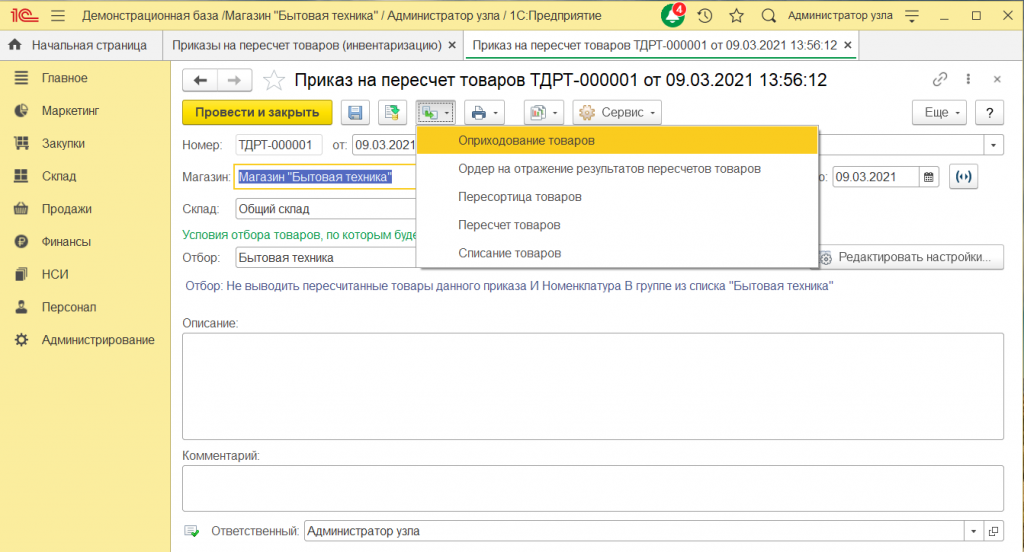The width and height of the screenshot is (1024, 552).
Task: Click the Номер field ТДРТ-000001
Action: [x=279, y=144]
